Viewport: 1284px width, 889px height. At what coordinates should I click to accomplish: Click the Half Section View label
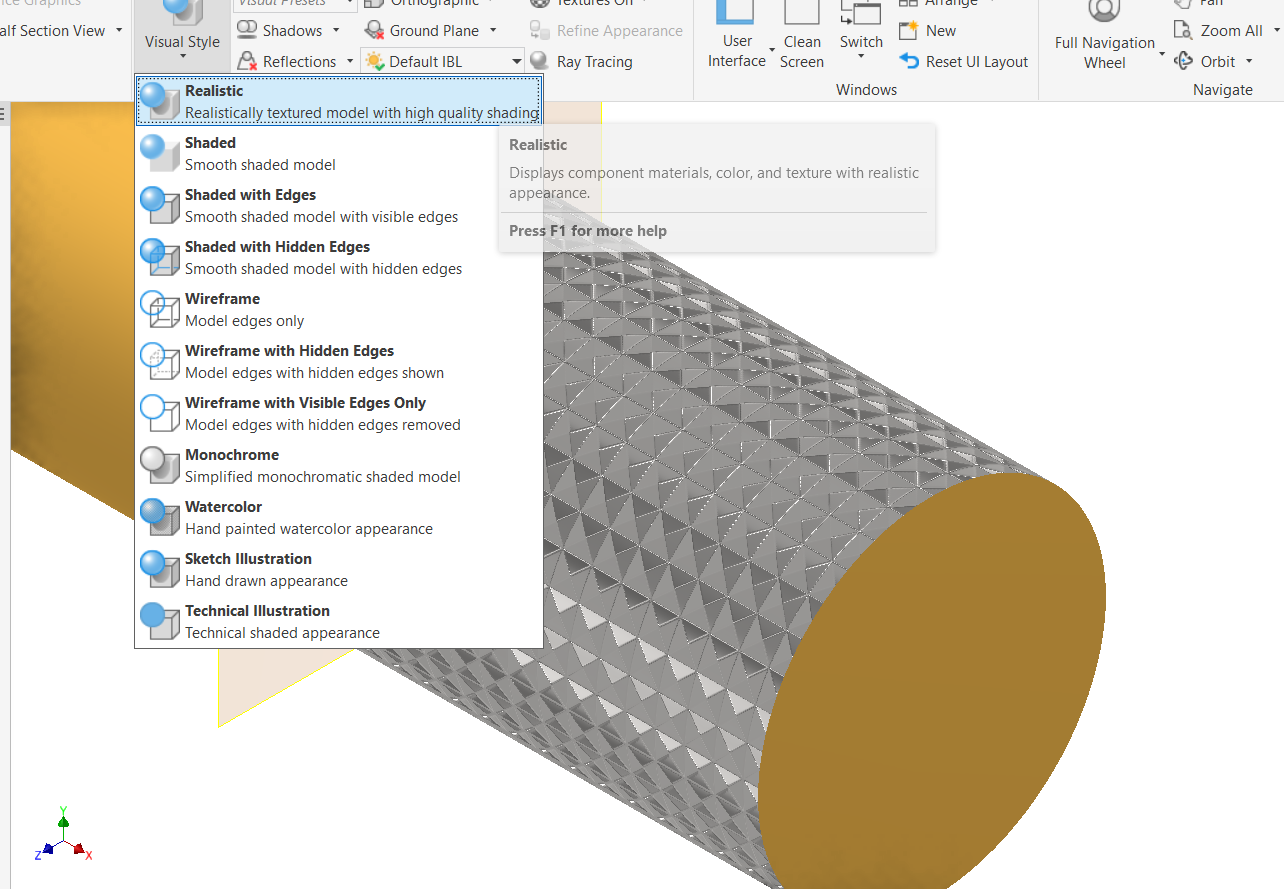[x=52, y=31]
